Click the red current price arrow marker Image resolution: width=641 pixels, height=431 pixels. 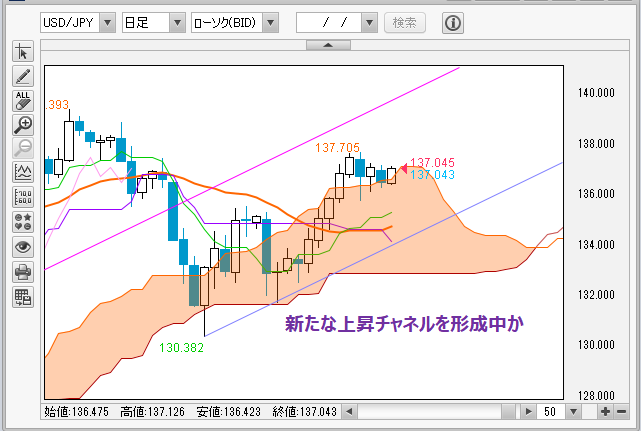[x=404, y=168]
